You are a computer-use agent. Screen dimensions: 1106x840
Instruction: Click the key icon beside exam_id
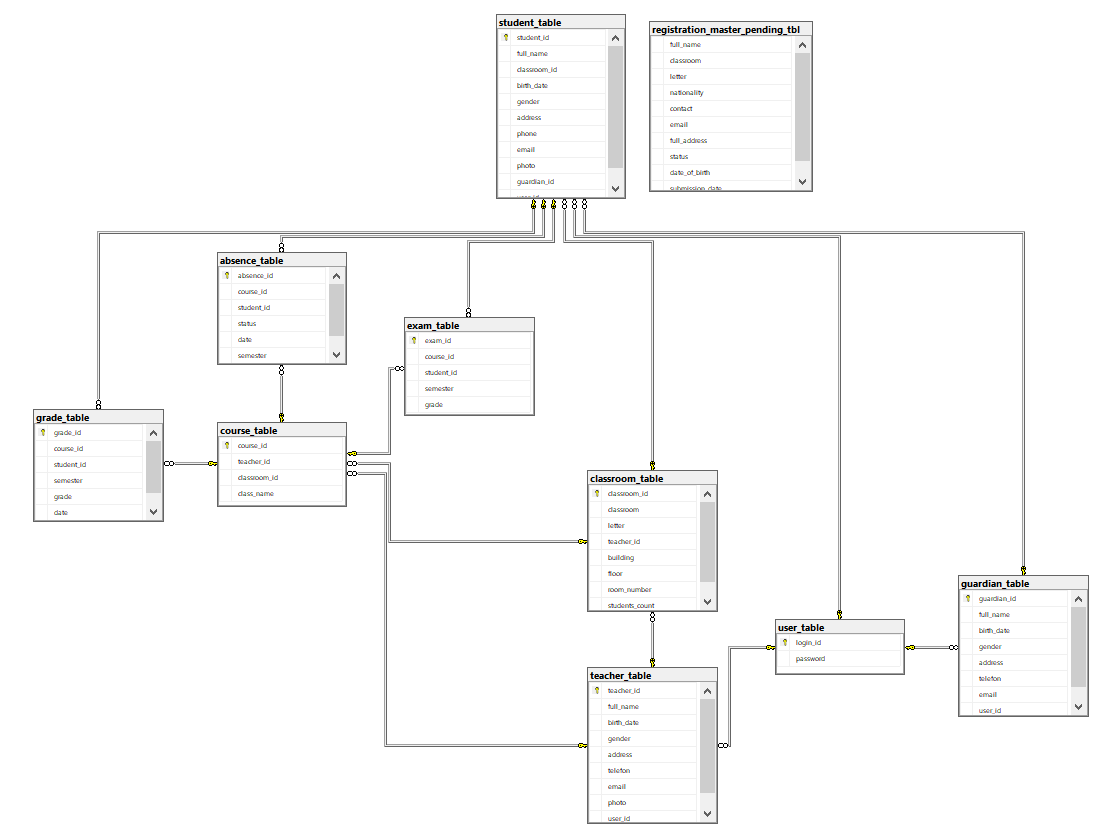pos(413,340)
